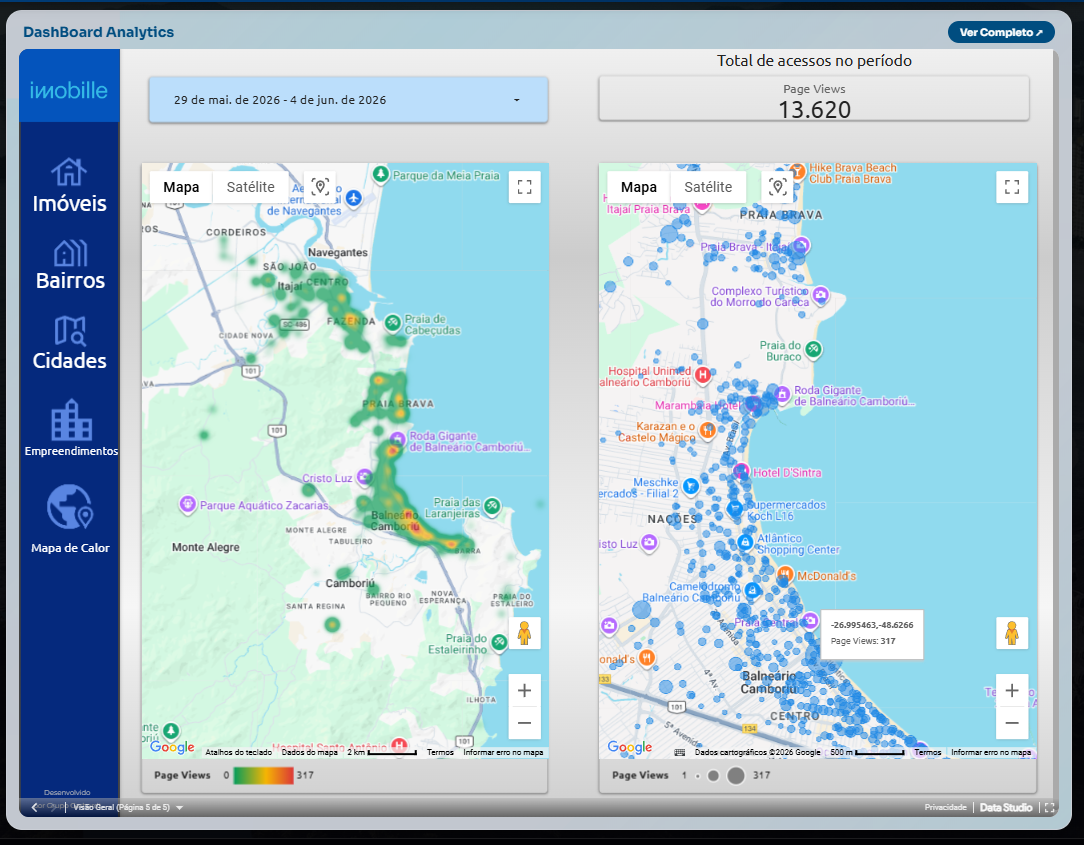Screen dimensions: 1084x845
Task: Click the Page Views 317 tooltip
Action: tap(871, 635)
